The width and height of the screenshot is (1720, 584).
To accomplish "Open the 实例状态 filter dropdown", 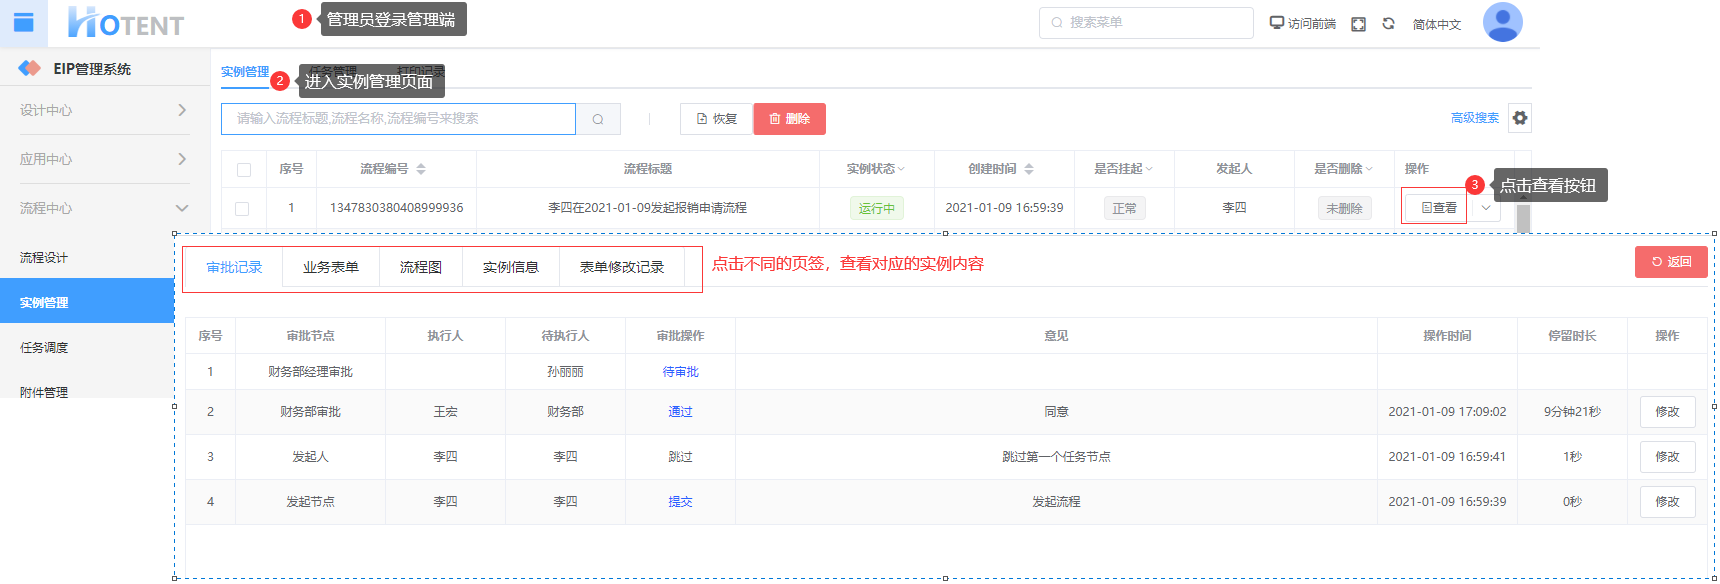I will 876,169.
